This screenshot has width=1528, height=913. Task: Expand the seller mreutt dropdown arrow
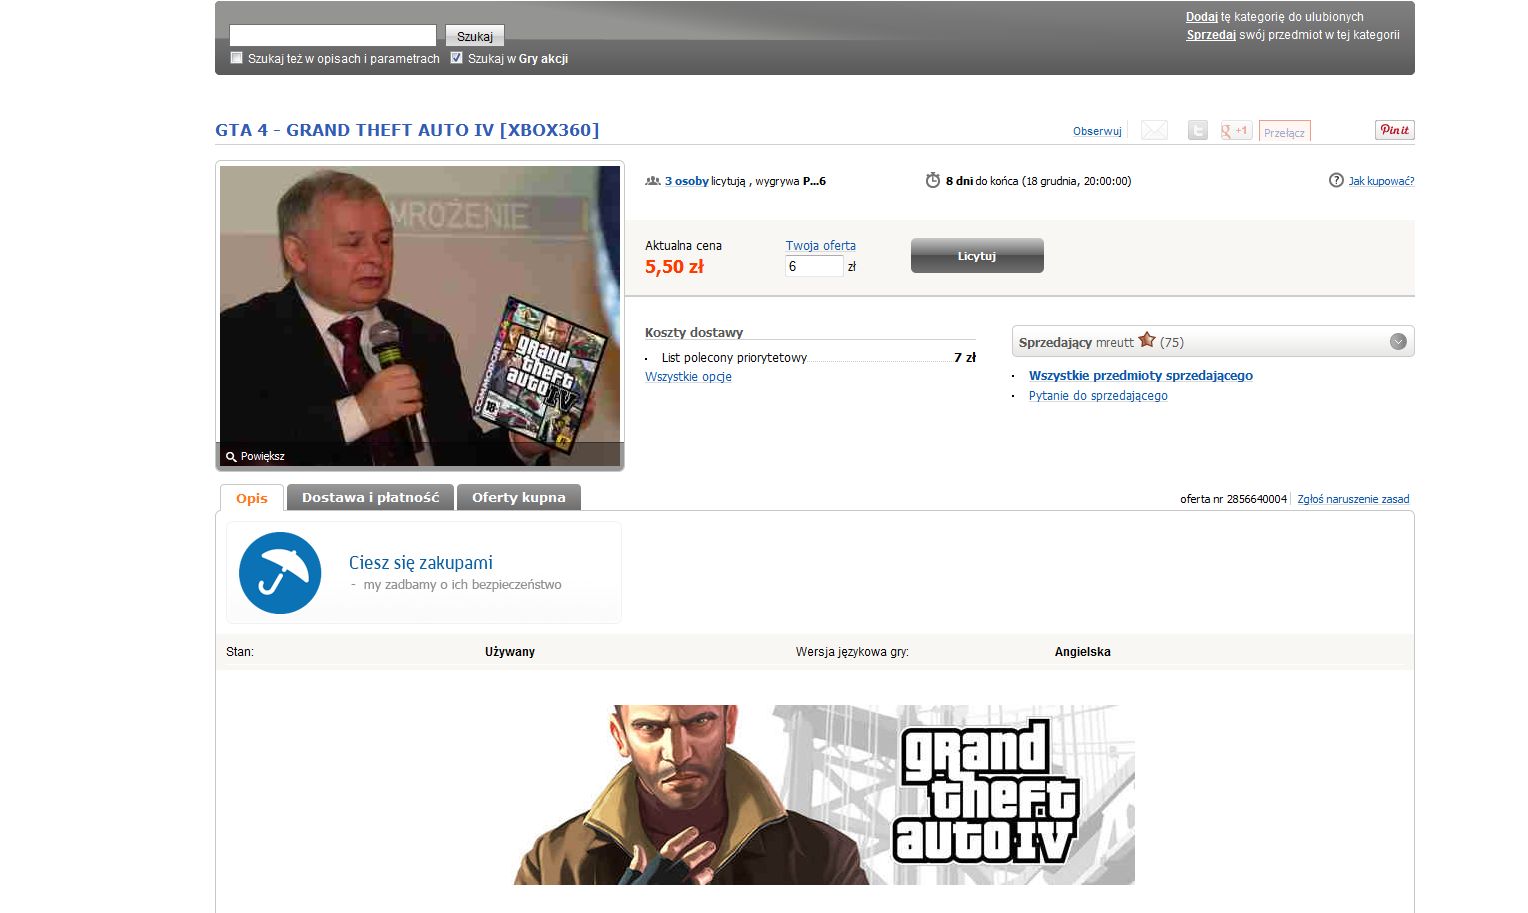tap(1398, 342)
